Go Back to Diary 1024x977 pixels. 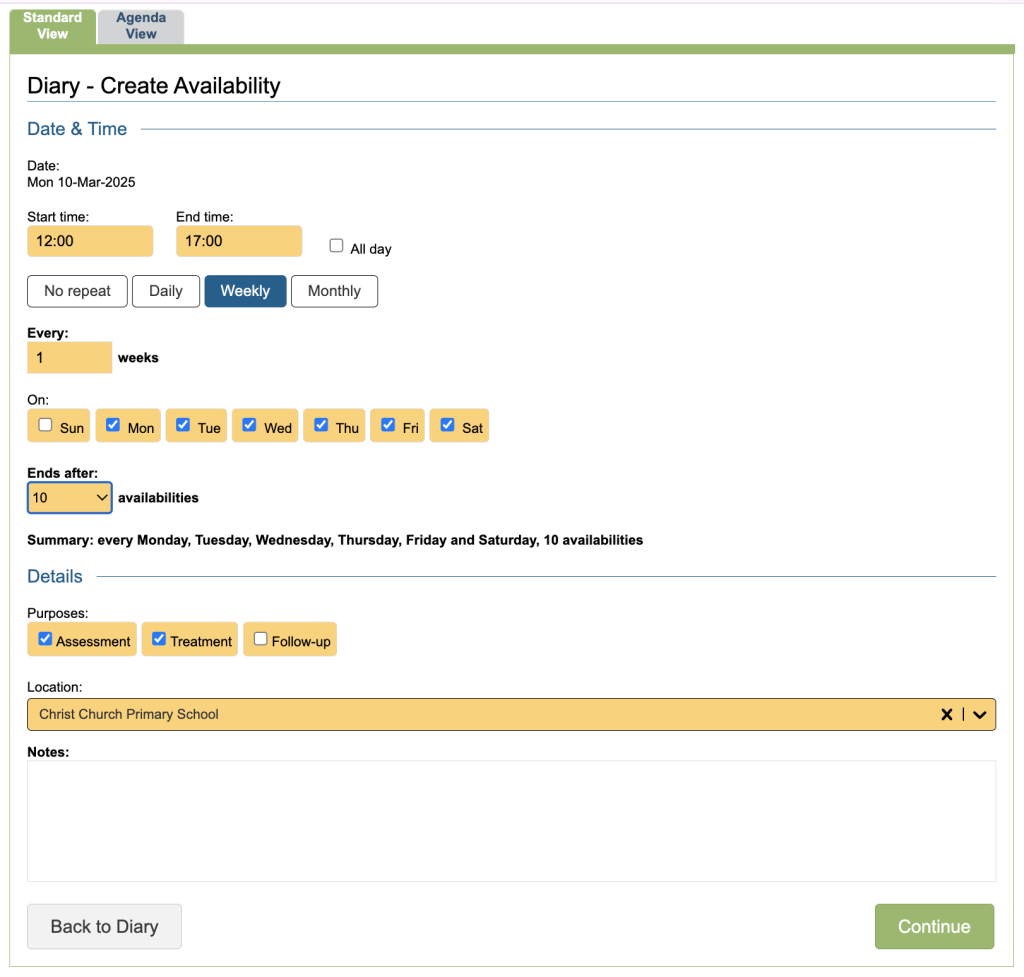point(104,926)
